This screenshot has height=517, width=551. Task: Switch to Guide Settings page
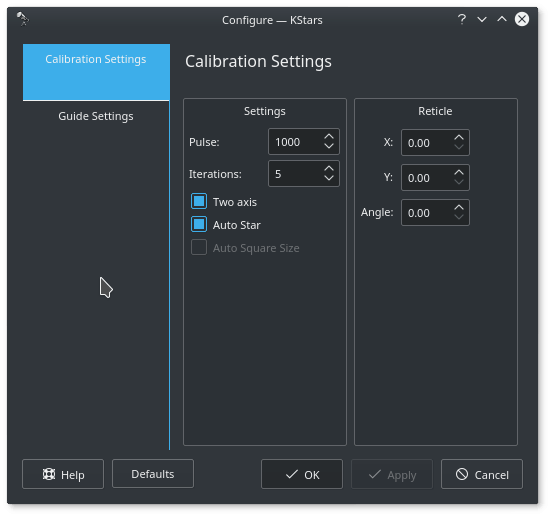[96, 116]
